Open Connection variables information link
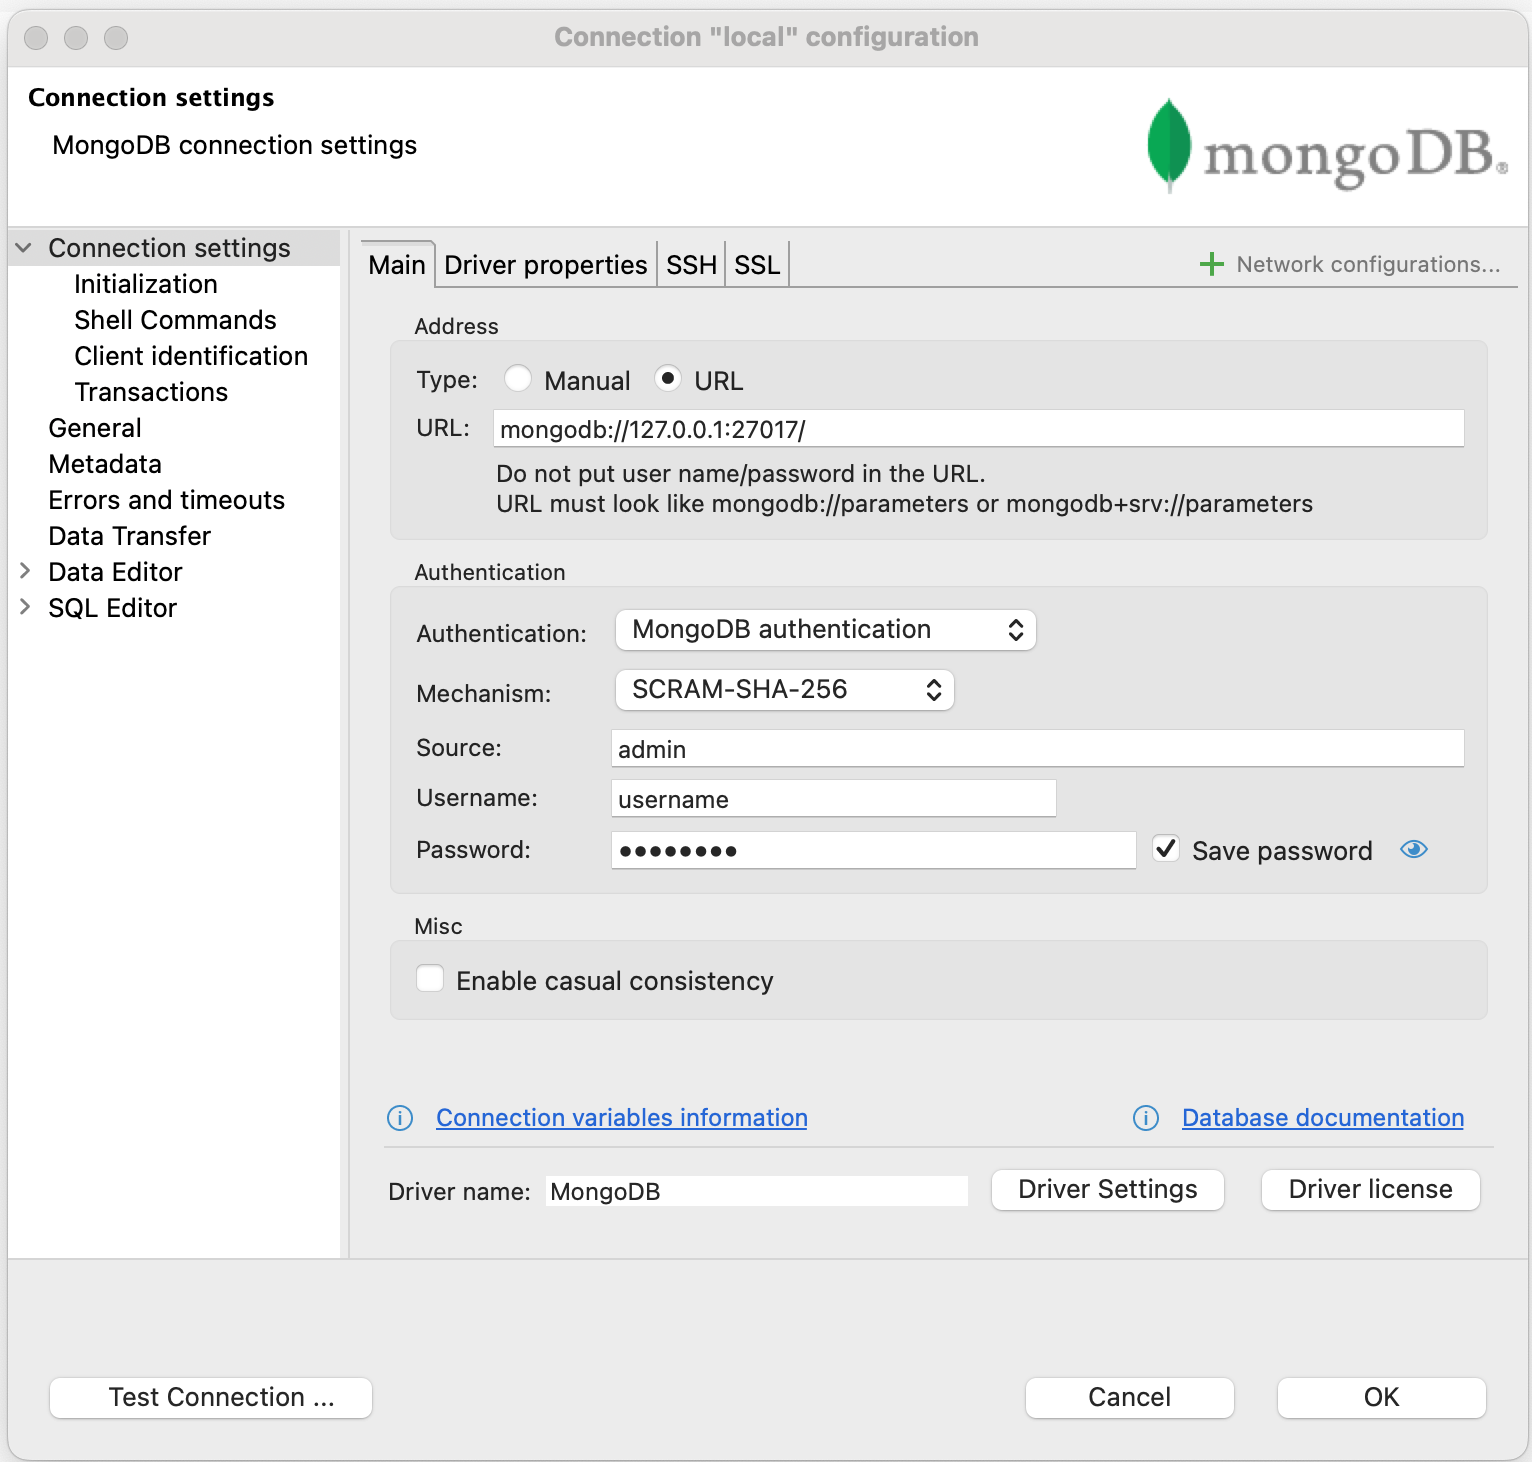This screenshot has width=1532, height=1462. tap(620, 1118)
